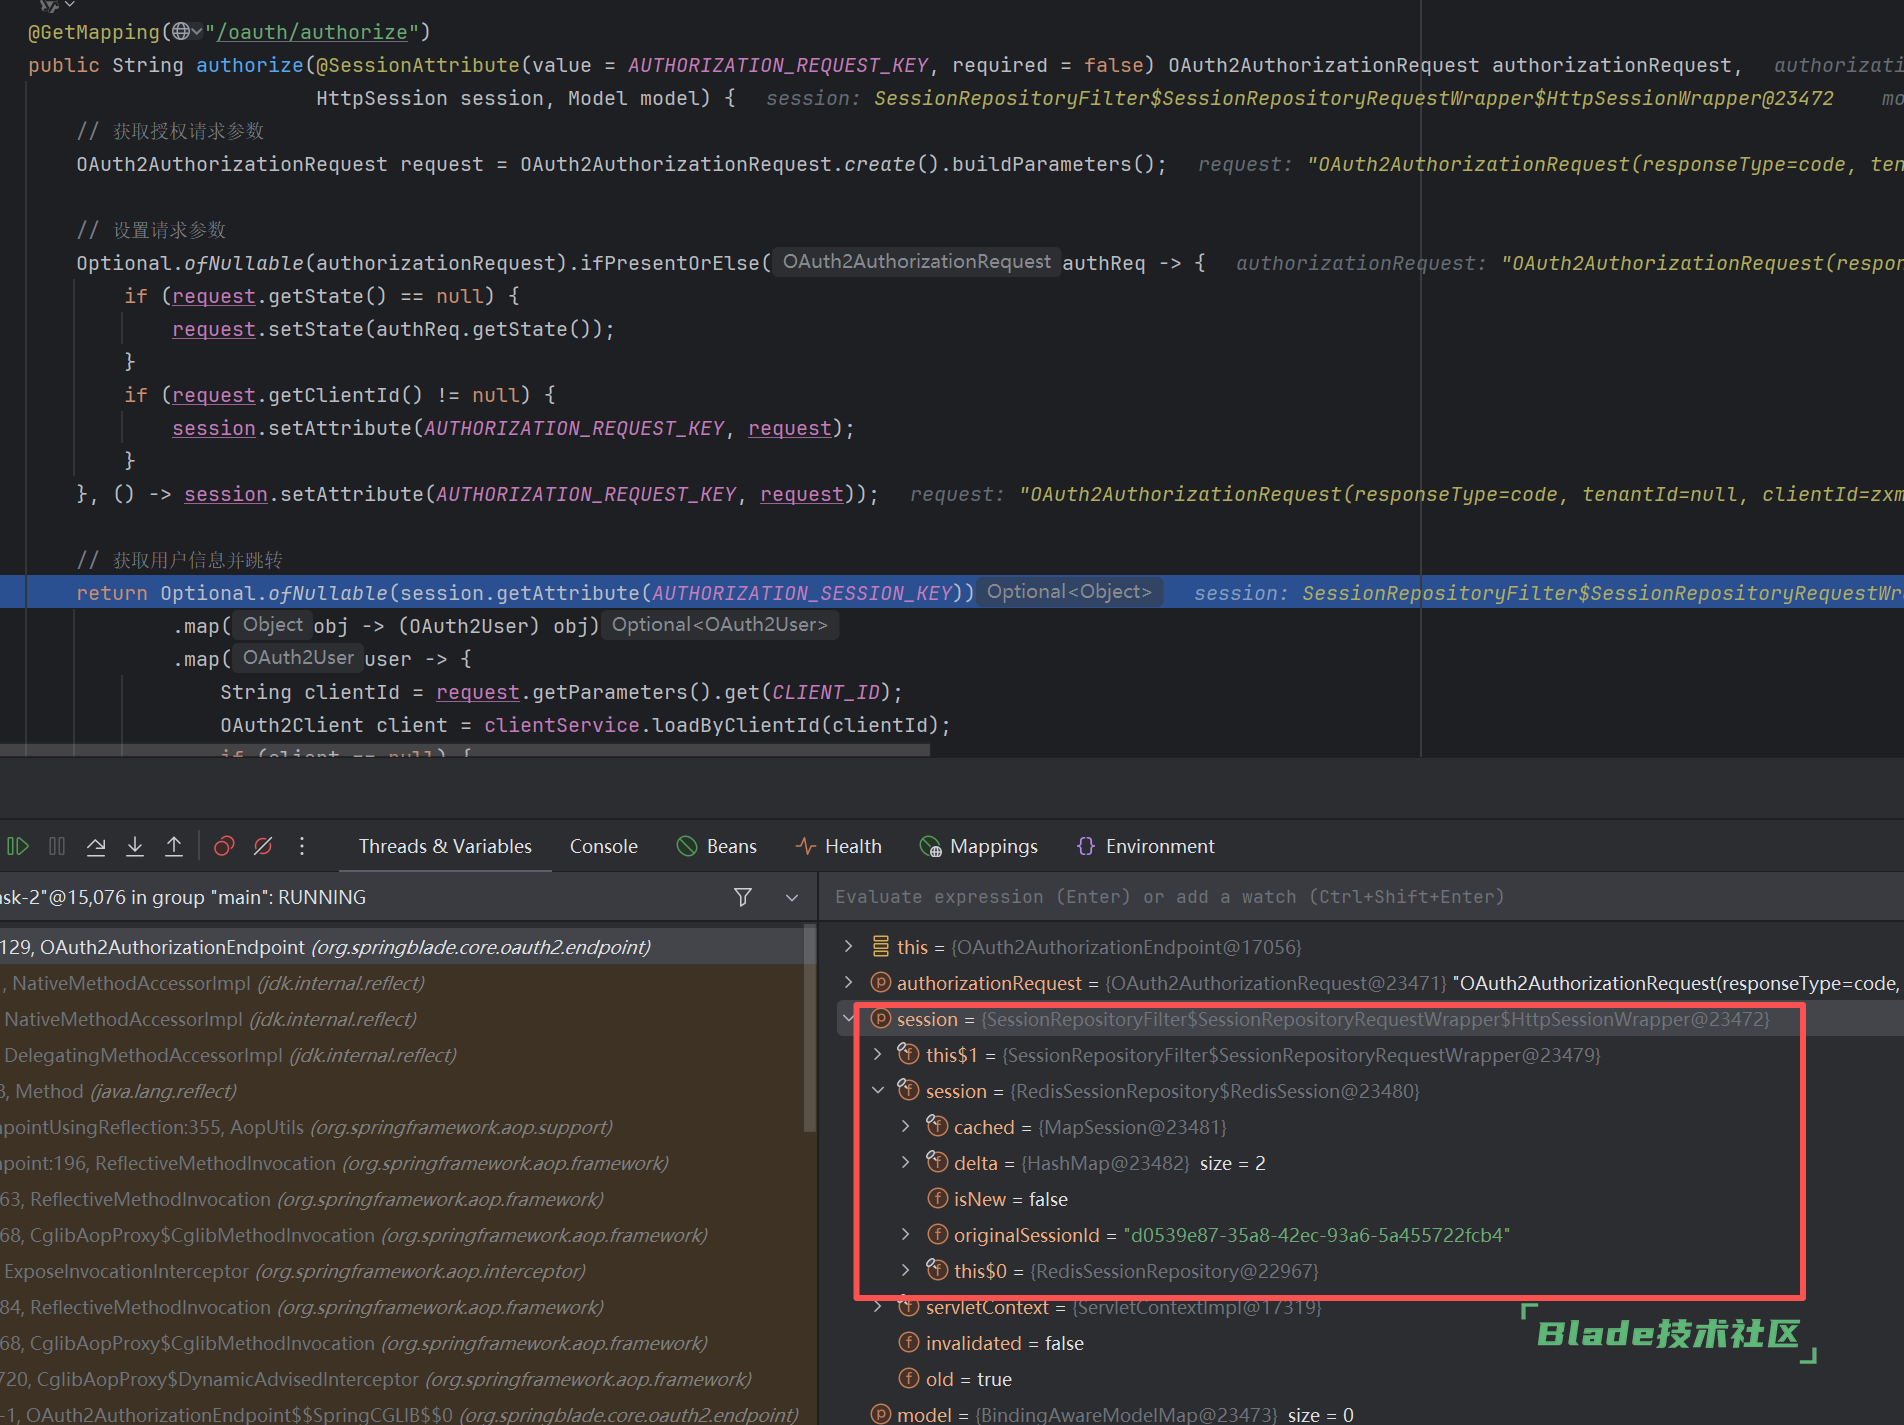Expand the authorizationRequest variable

(849, 982)
